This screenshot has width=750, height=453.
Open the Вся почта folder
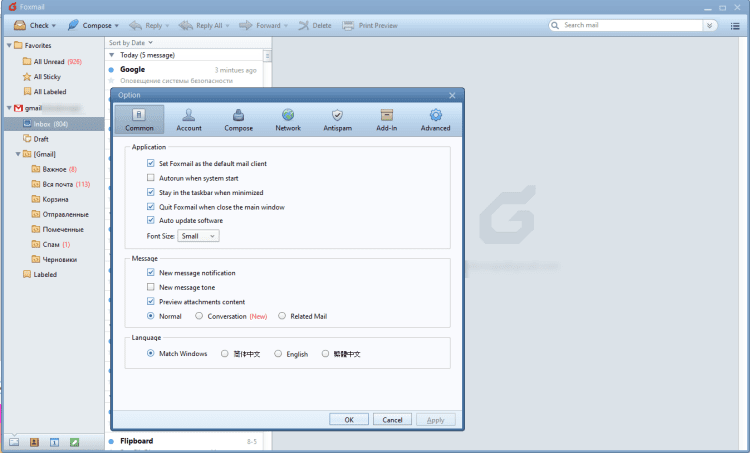[x=61, y=184]
